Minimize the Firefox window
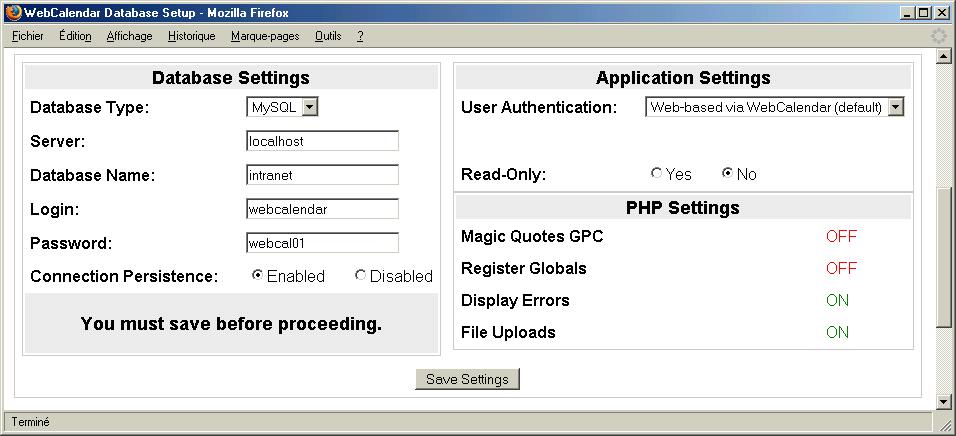 [x=908, y=12]
